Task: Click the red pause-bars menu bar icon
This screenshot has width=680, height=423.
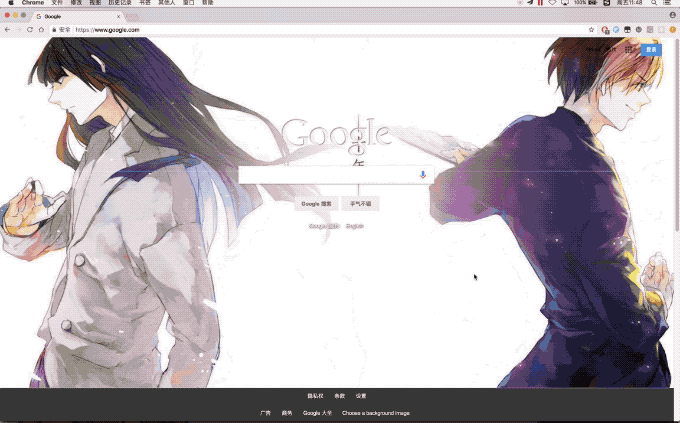Action: pyautogui.click(x=540, y=2)
